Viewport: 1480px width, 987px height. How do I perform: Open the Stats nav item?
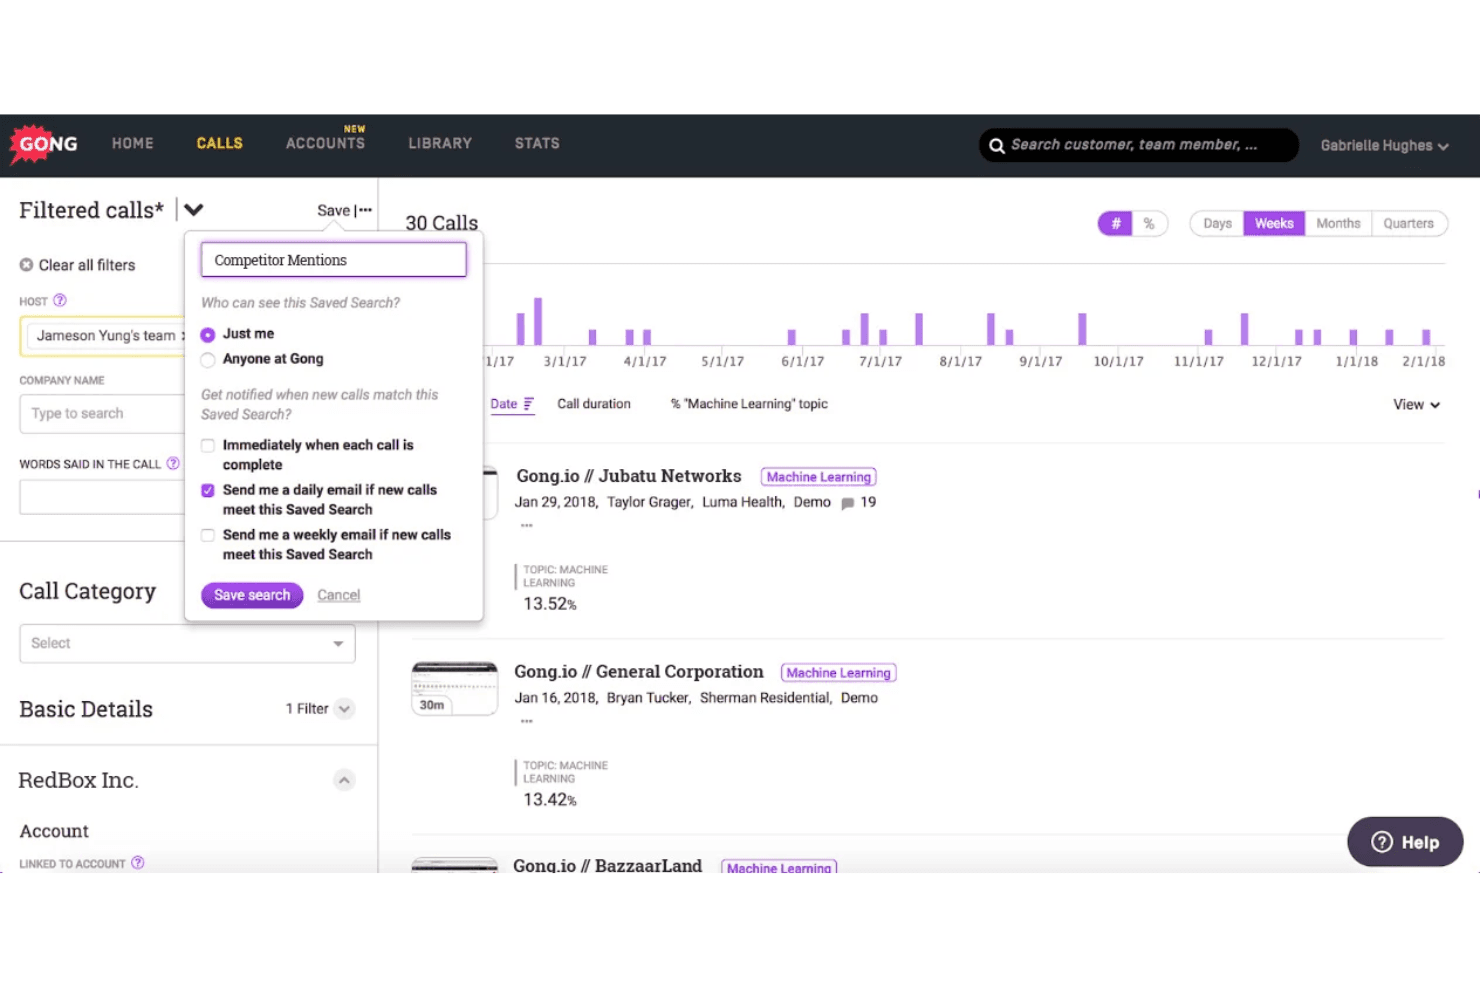click(537, 144)
